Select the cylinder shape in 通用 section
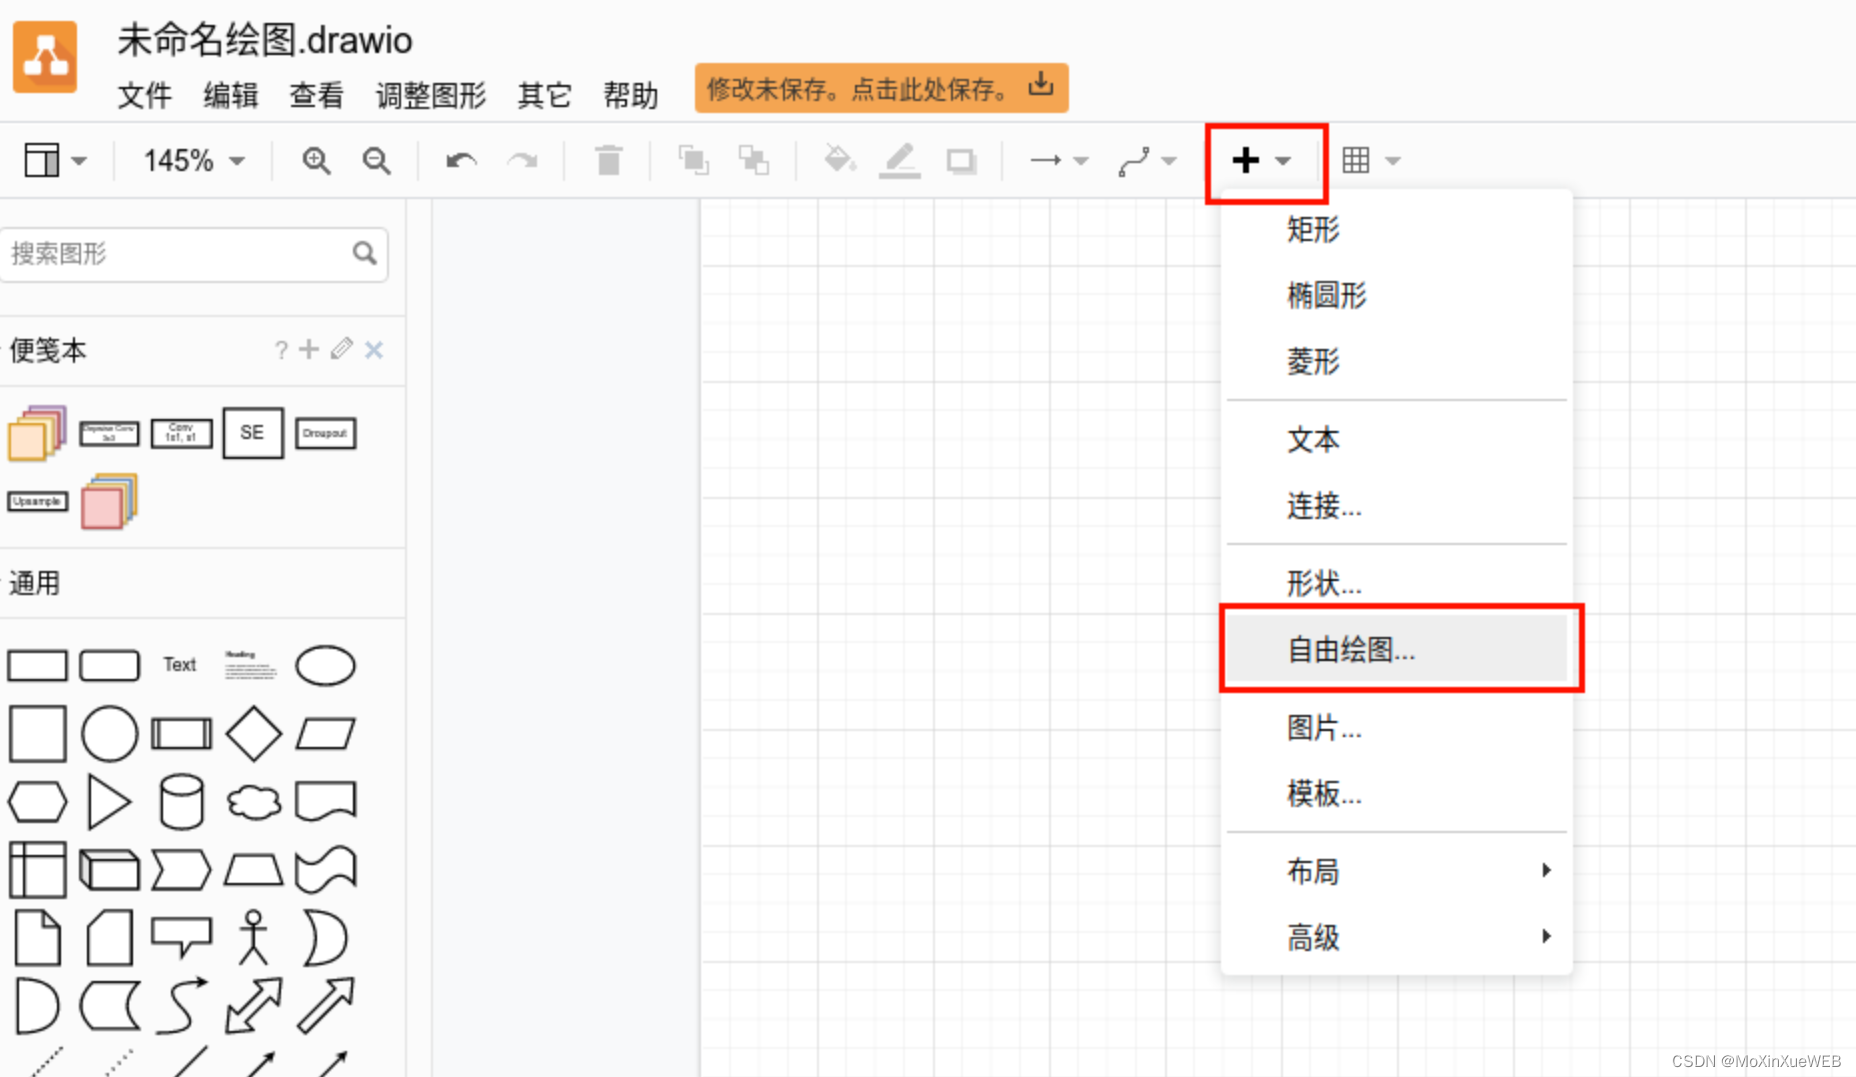The image size is (1856, 1077). [x=181, y=801]
